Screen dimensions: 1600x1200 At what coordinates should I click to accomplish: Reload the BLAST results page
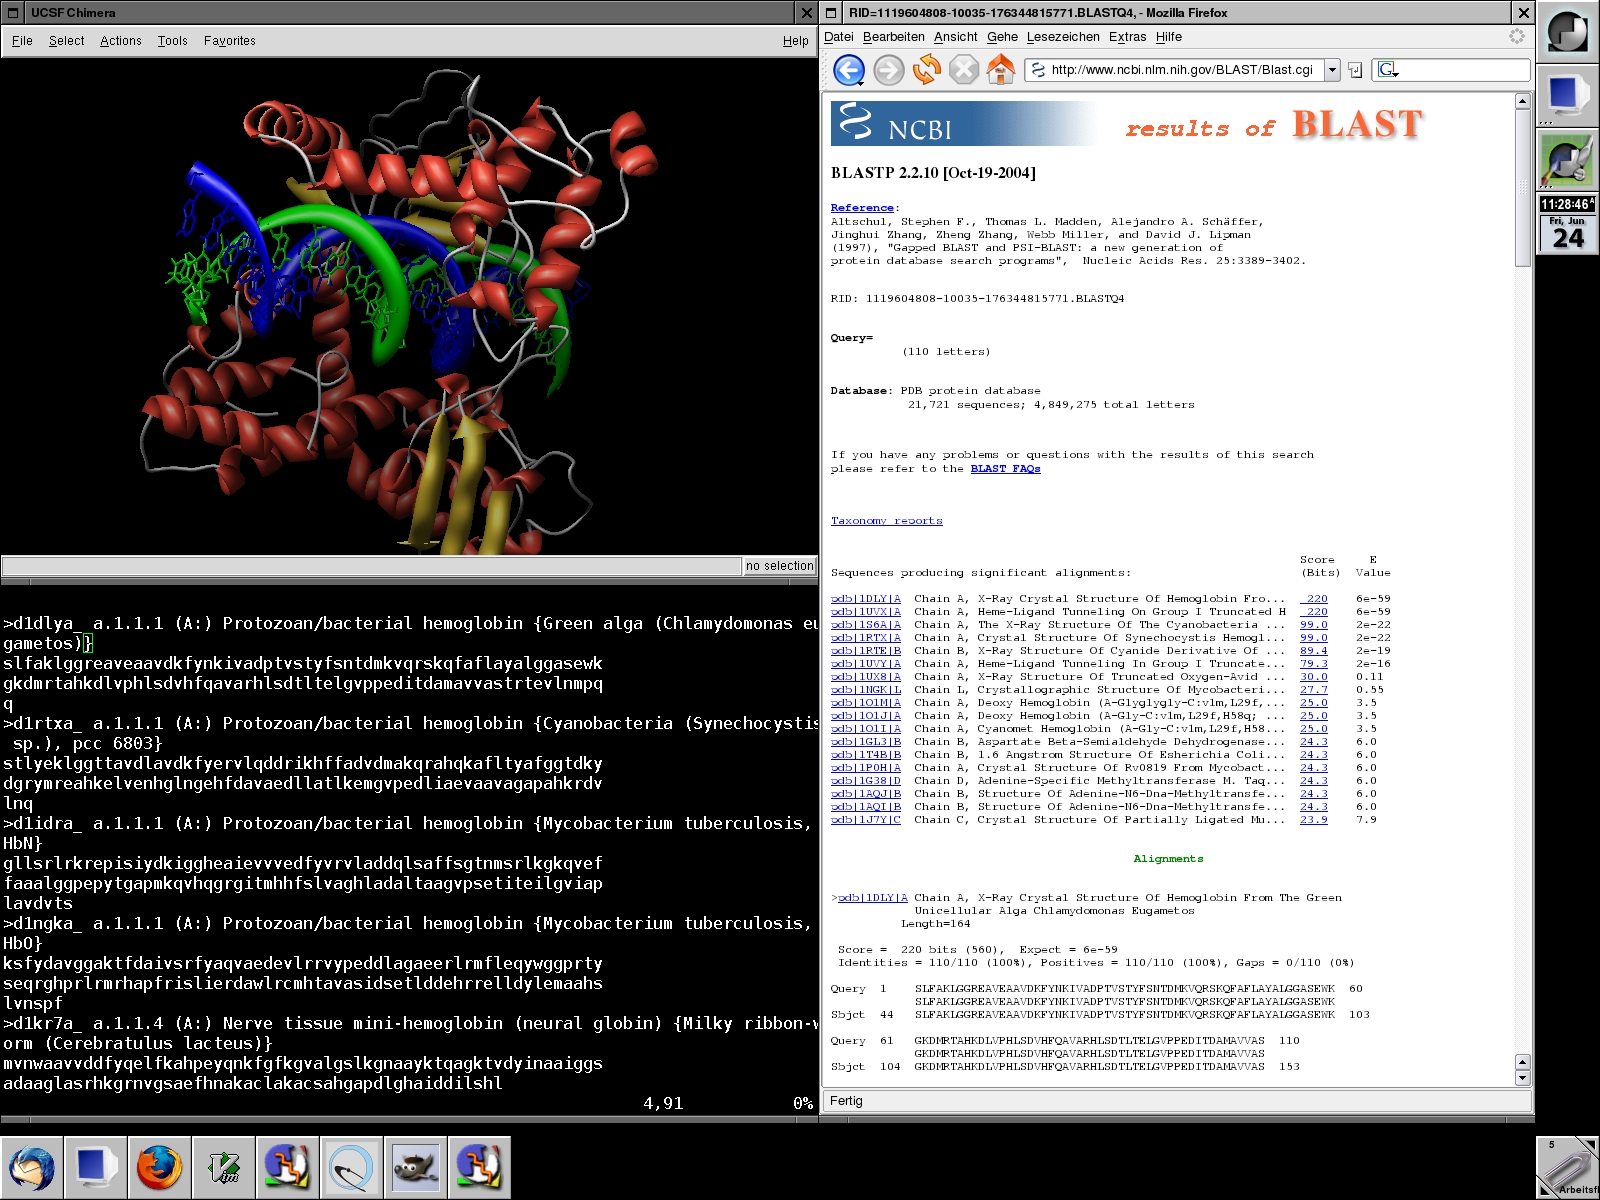tap(926, 70)
